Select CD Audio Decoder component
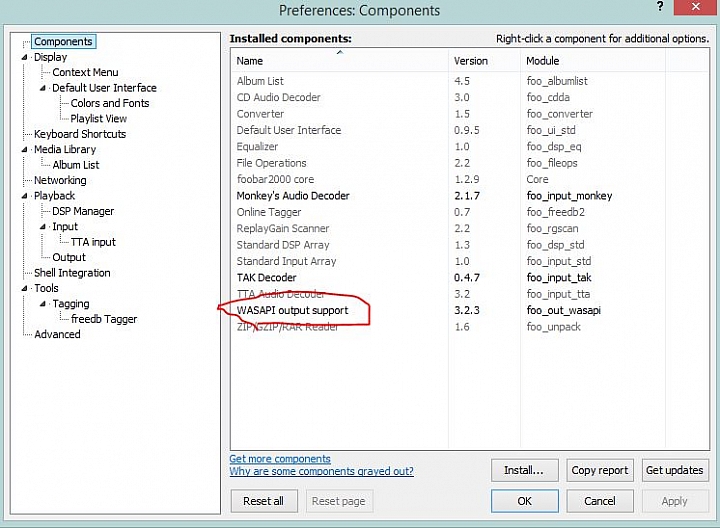This screenshot has width=720, height=528. pyautogui.click(x=469, y=98)
